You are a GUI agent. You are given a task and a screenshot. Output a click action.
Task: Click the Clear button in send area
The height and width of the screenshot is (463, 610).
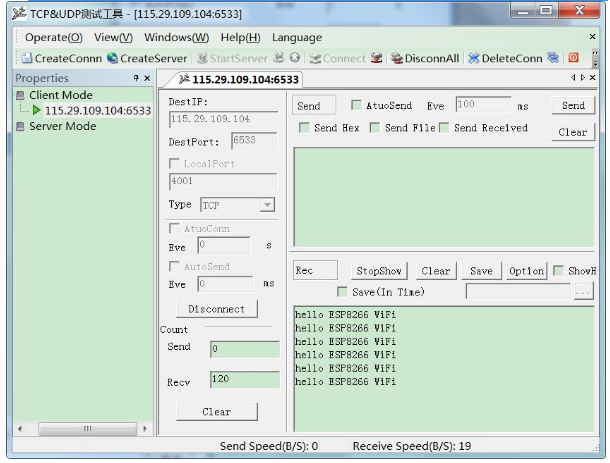573,132
